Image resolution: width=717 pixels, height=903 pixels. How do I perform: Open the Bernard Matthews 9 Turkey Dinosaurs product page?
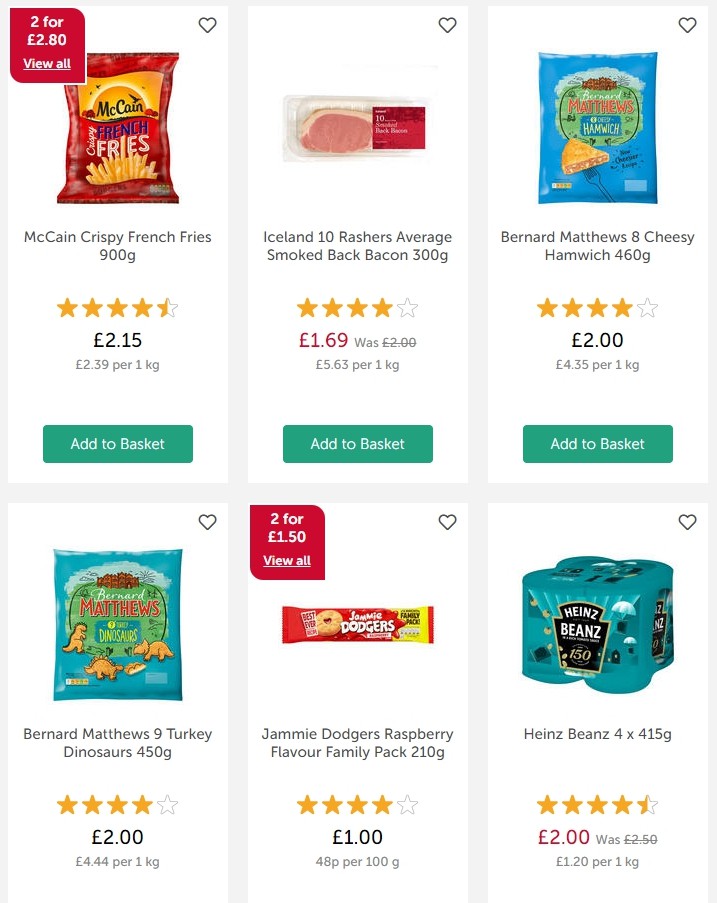point(118,743)
